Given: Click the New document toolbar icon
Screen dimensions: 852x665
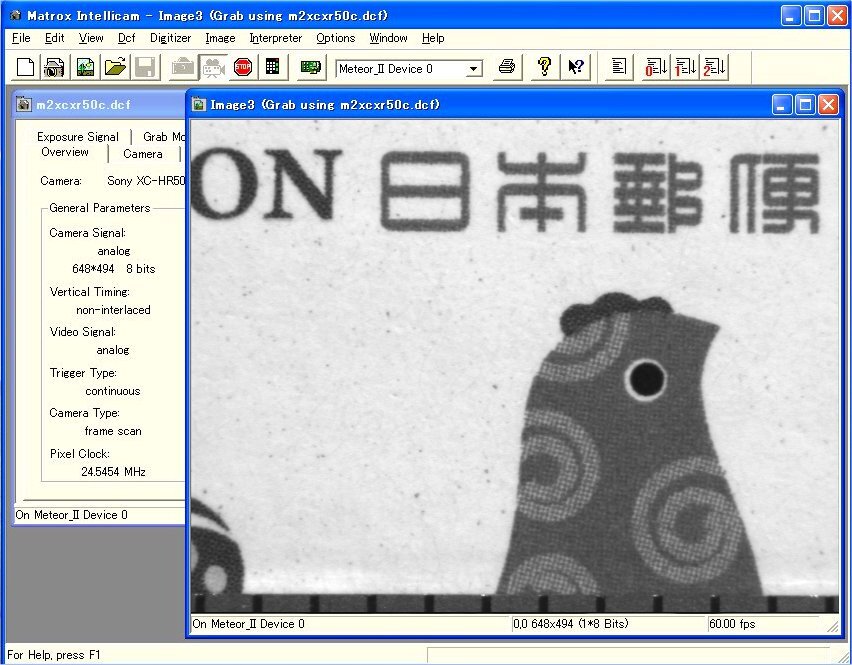Looking at the screenshot, I should (x=25, y=68).
